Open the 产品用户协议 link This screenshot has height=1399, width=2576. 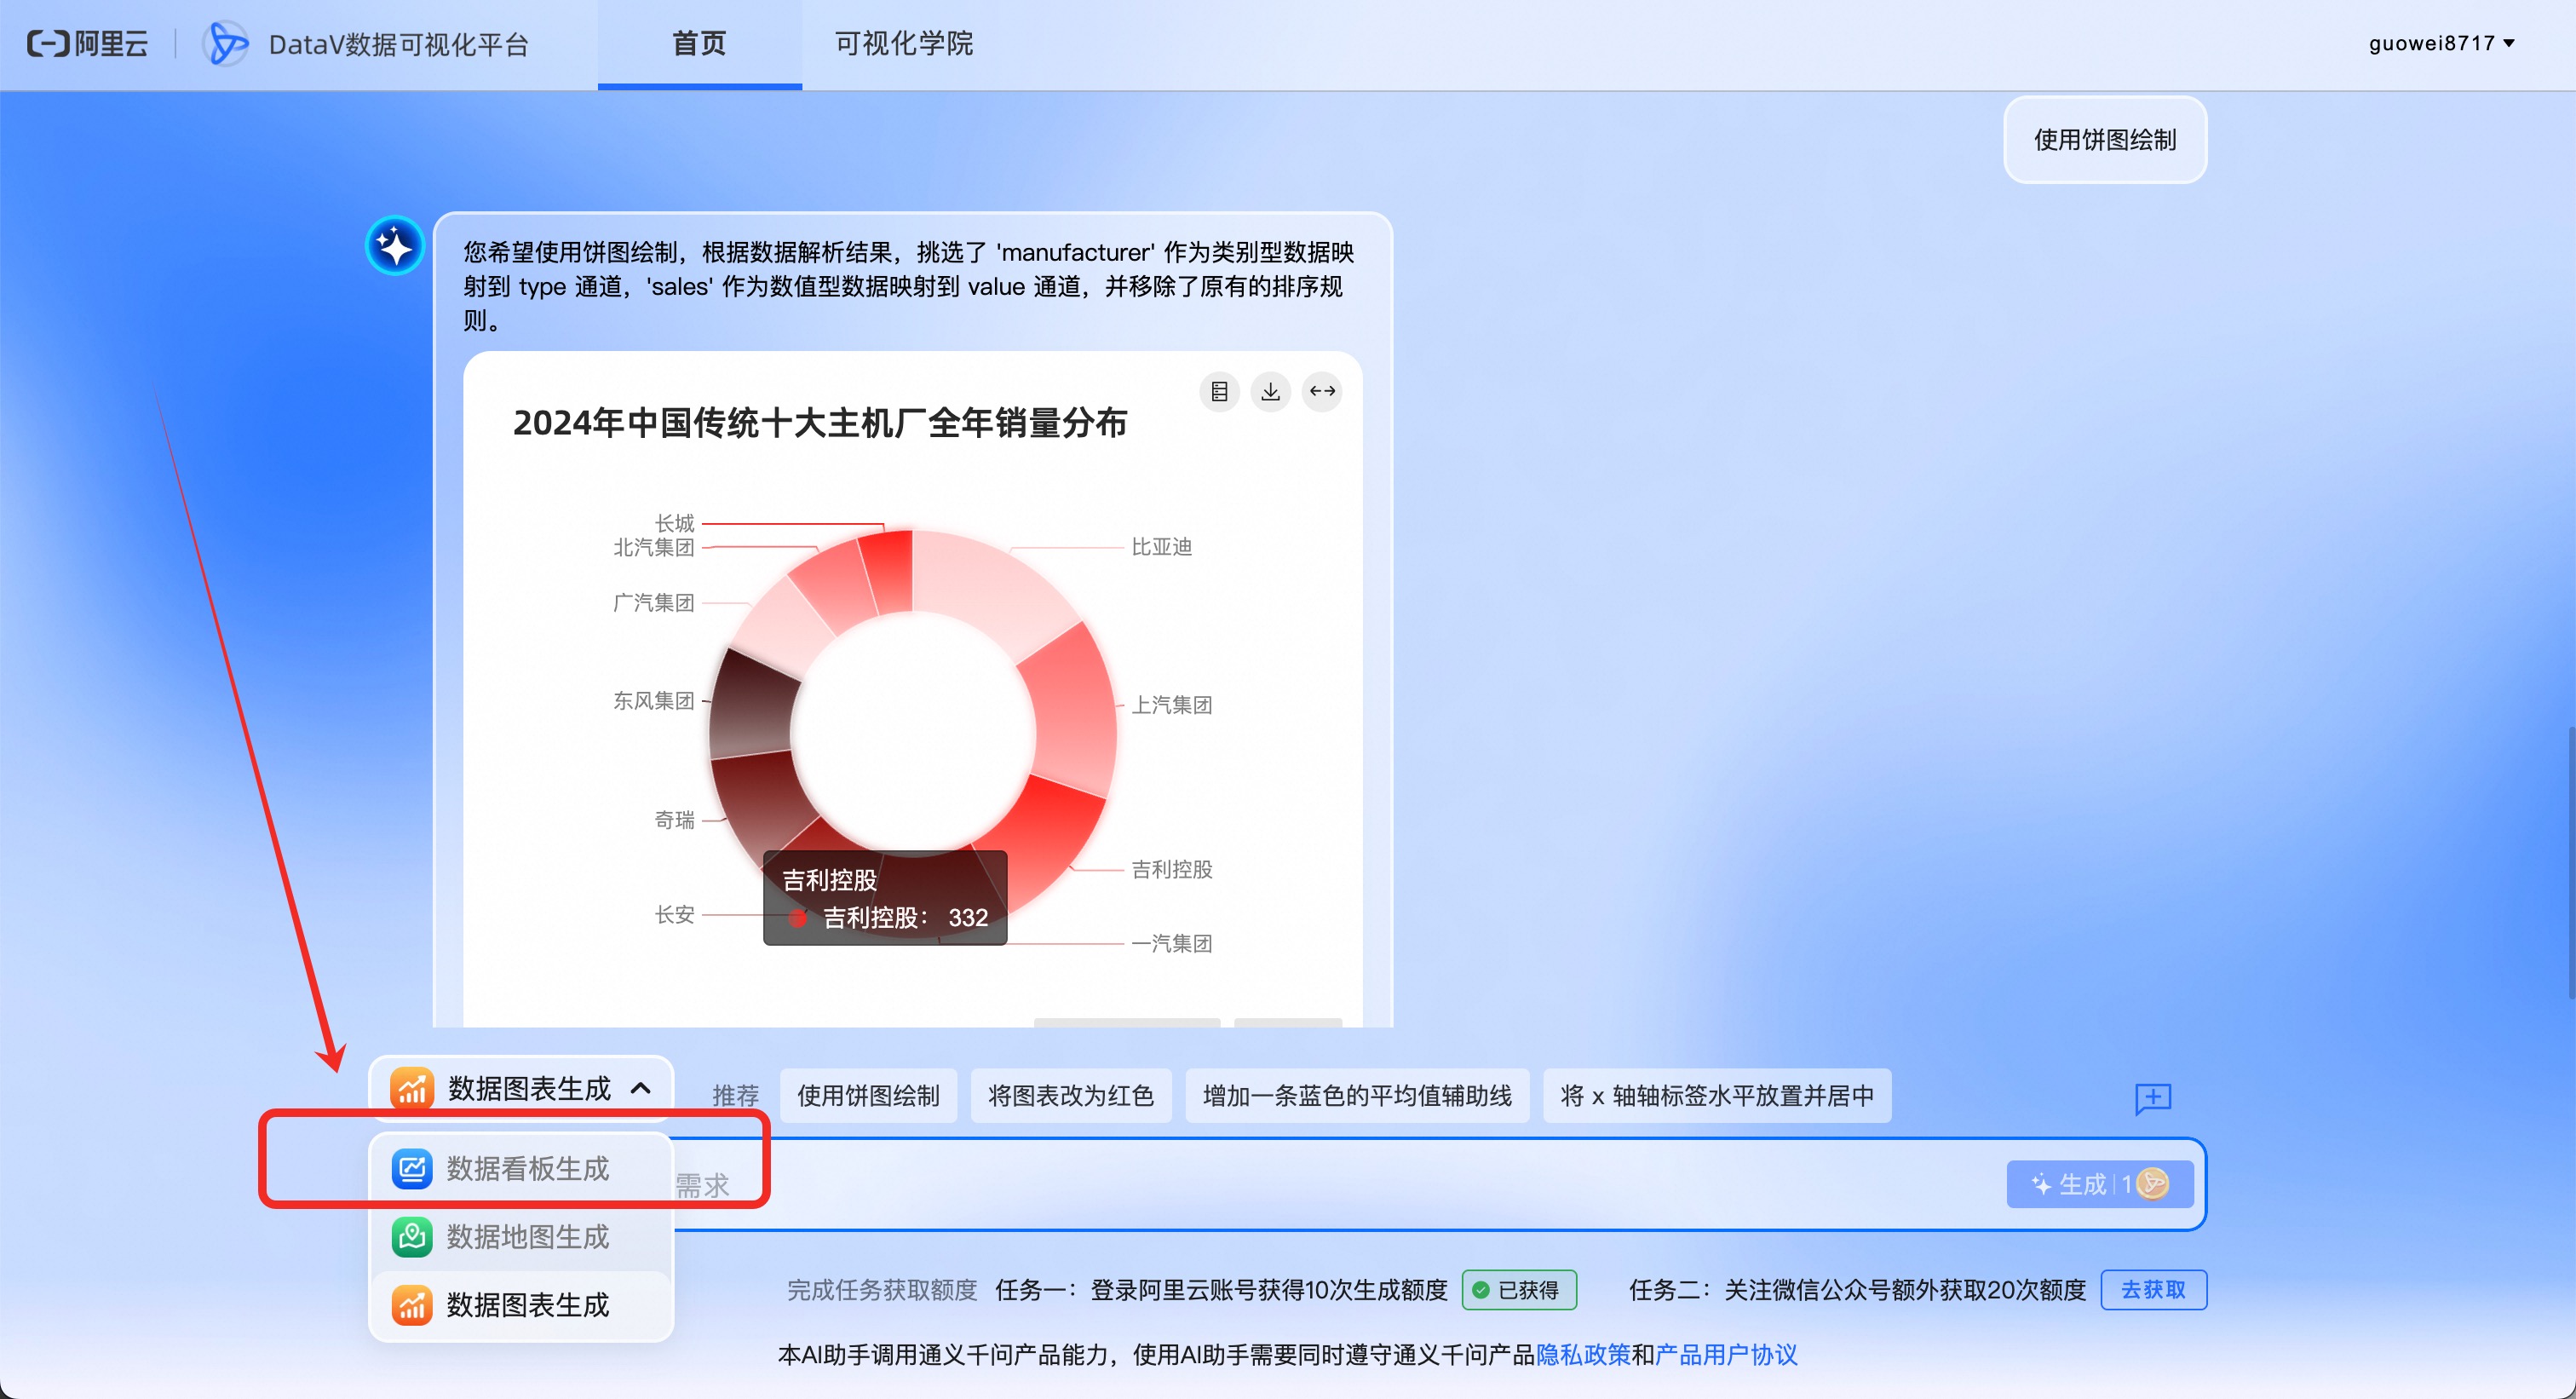point(1726,1355)
